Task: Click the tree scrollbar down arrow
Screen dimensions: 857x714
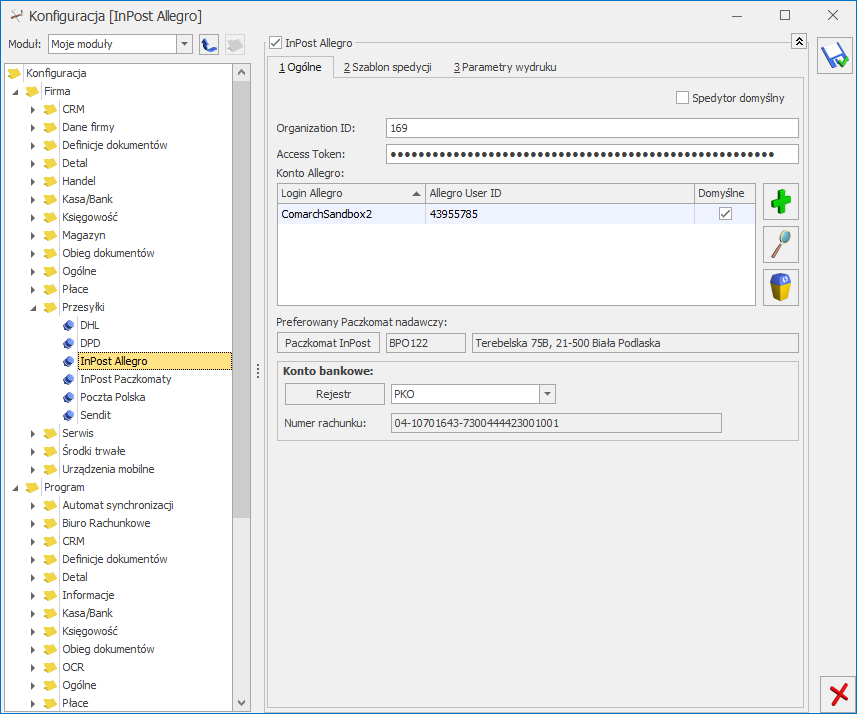Action: 242,703
